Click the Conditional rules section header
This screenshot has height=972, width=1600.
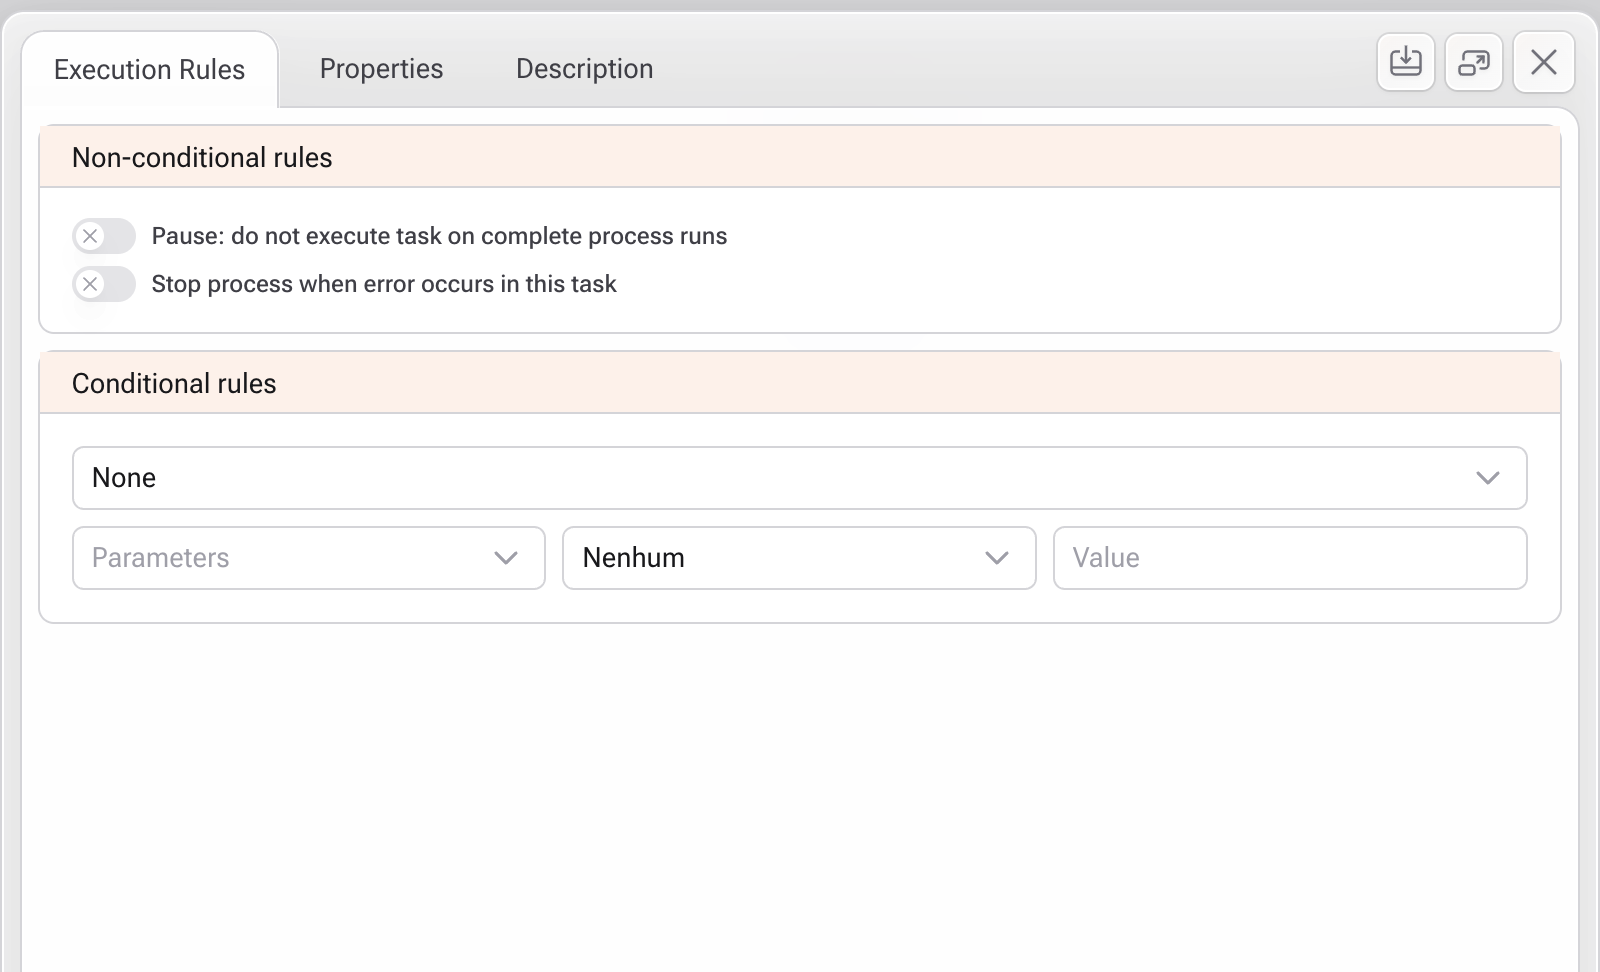pos(800,383)
